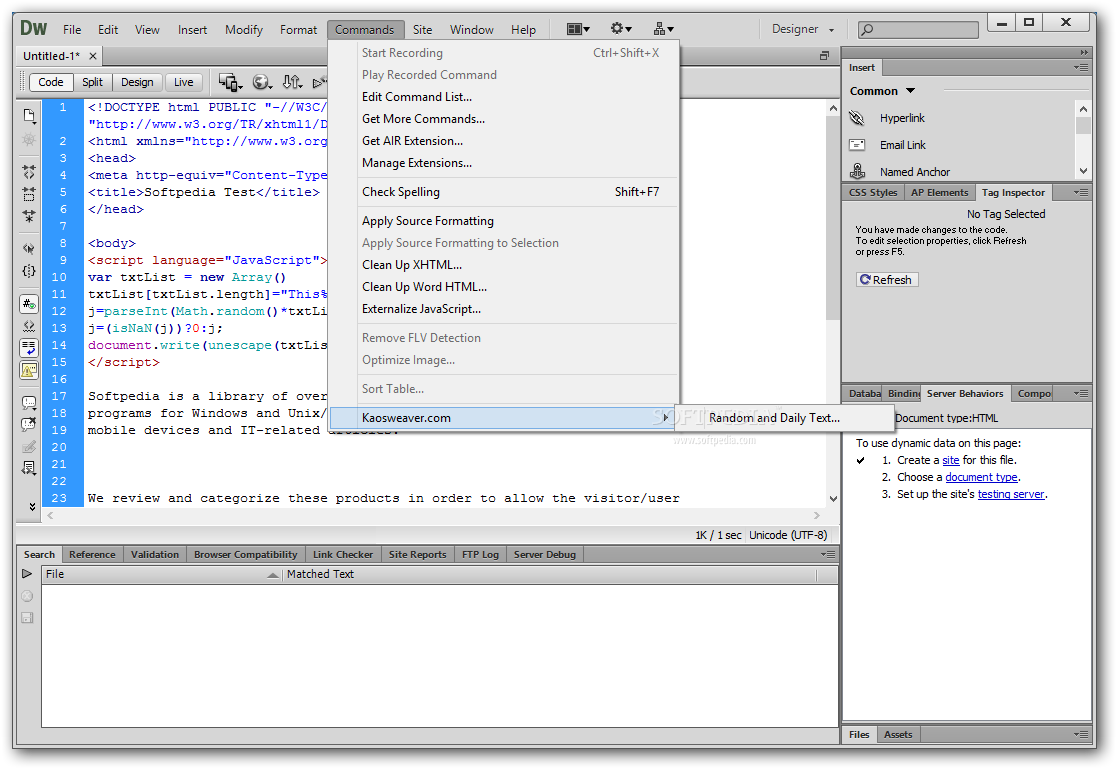The image size is (1117, 769).
Task: Click Remove Comment icon in coding toolbar
Action: [x=28, y=425]
